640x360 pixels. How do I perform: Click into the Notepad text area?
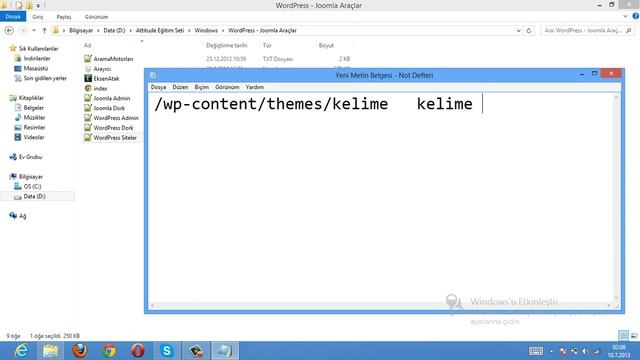(x=381, y=198)
